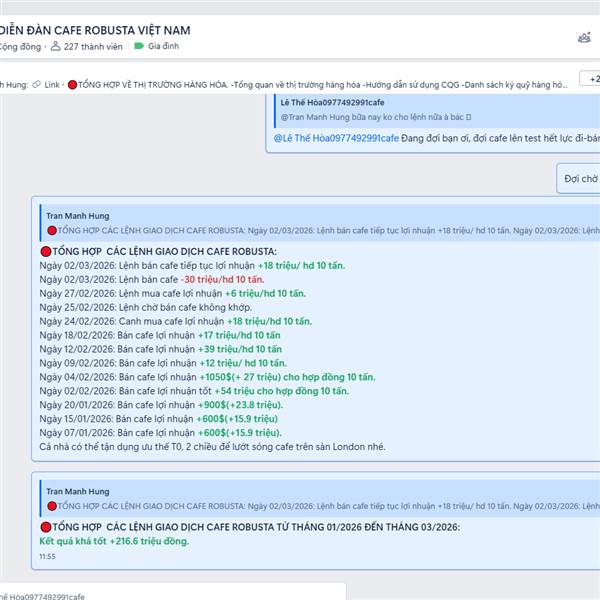Viewport: 600px width, 600px height.
Task: Select line Ngày 02/03/2026 tiếp tục lợi nhuận +18 triệu
Action: click(x=192, y=266)
